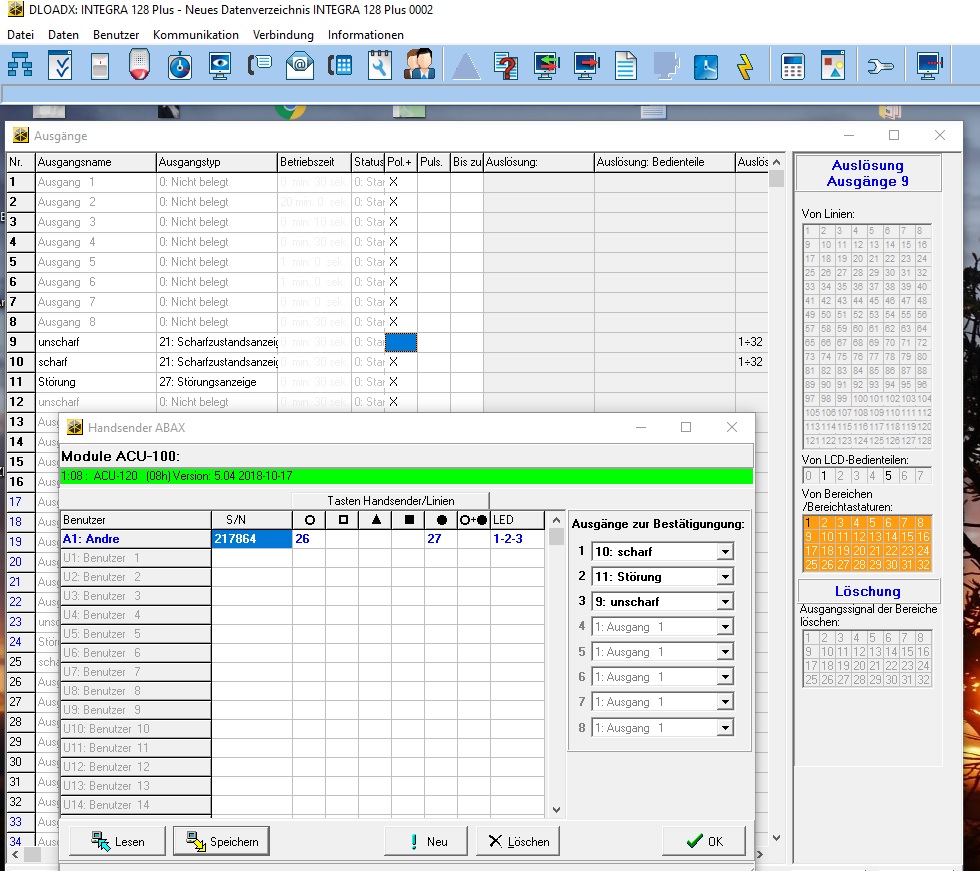Open the keypad calculator toolbar icon
980x871 pixels.
click(x=793, y=66)
